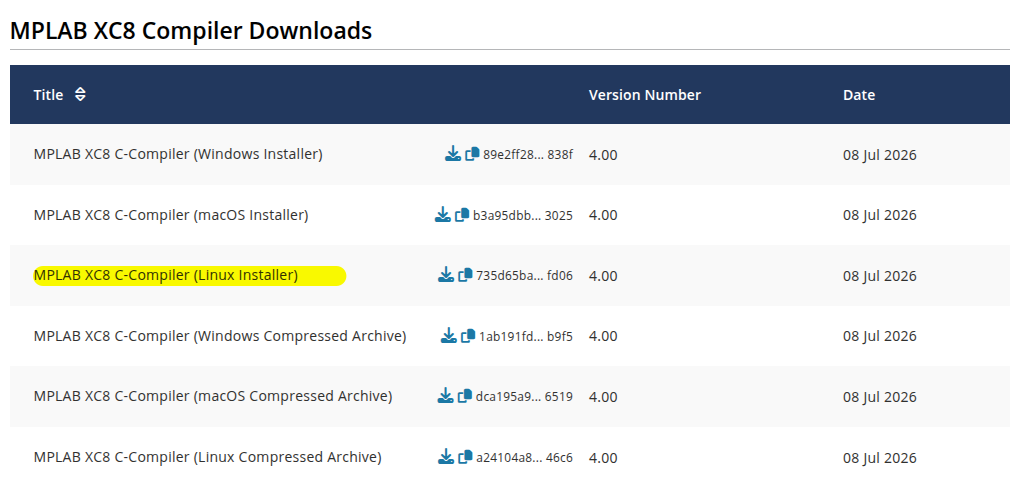The height and width of the screenshot is (497, 1010).
Task: Download the Linux Installer file
Action: click(446, 275)
